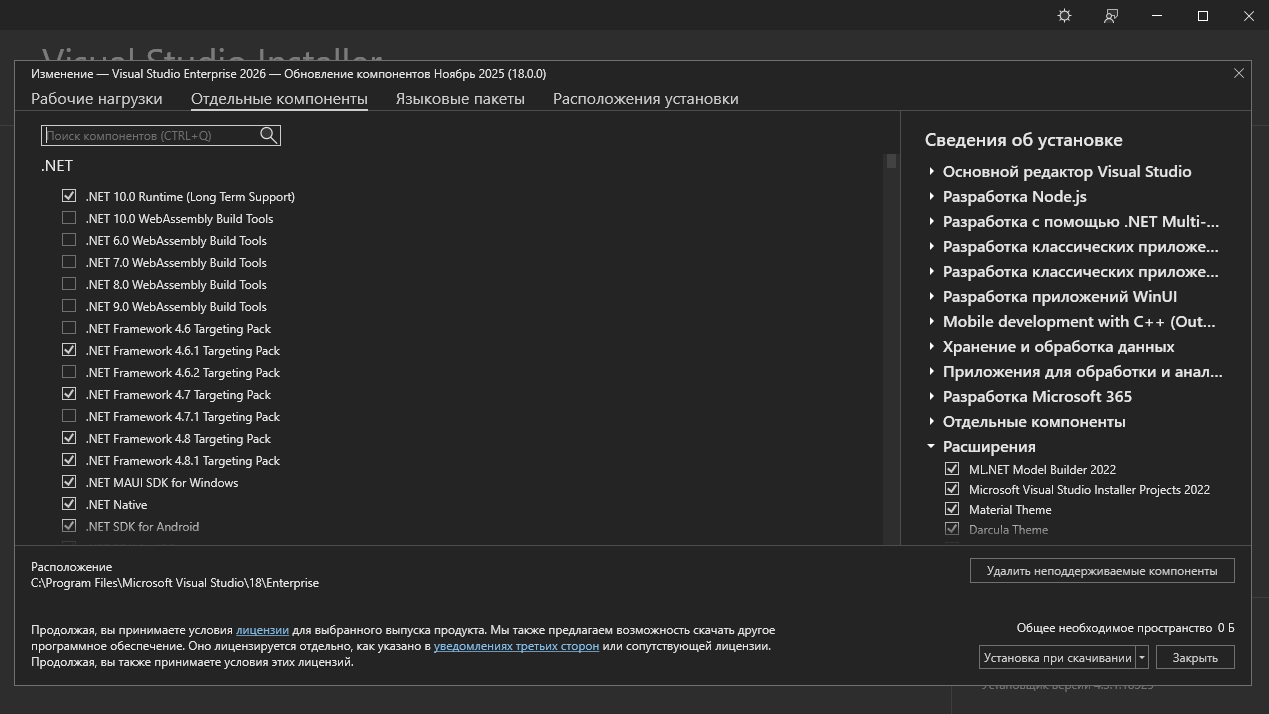This screenshot has height=714, width=1269.
Task: Enable .NET 9.0 WebAssembly Build Tools
Action: (x=69, y=307)
